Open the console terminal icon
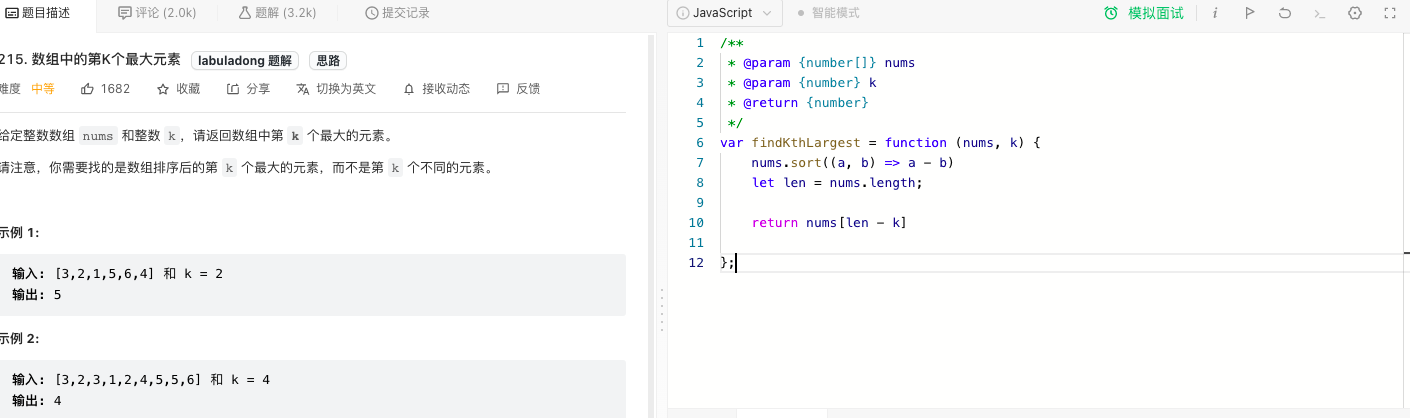Image resolution: width=1410 pixels, height=418 pixels. (1320, 13)
